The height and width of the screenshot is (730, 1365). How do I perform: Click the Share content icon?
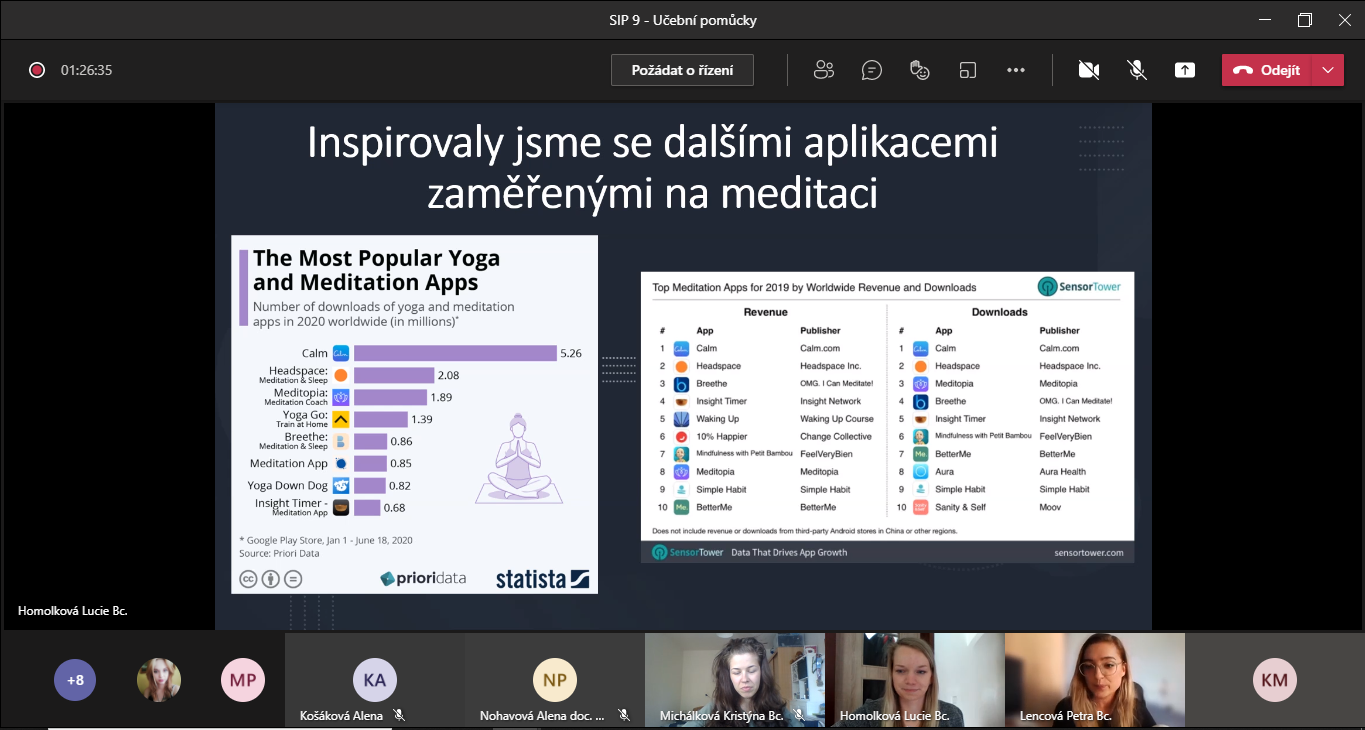(1184, 70)
